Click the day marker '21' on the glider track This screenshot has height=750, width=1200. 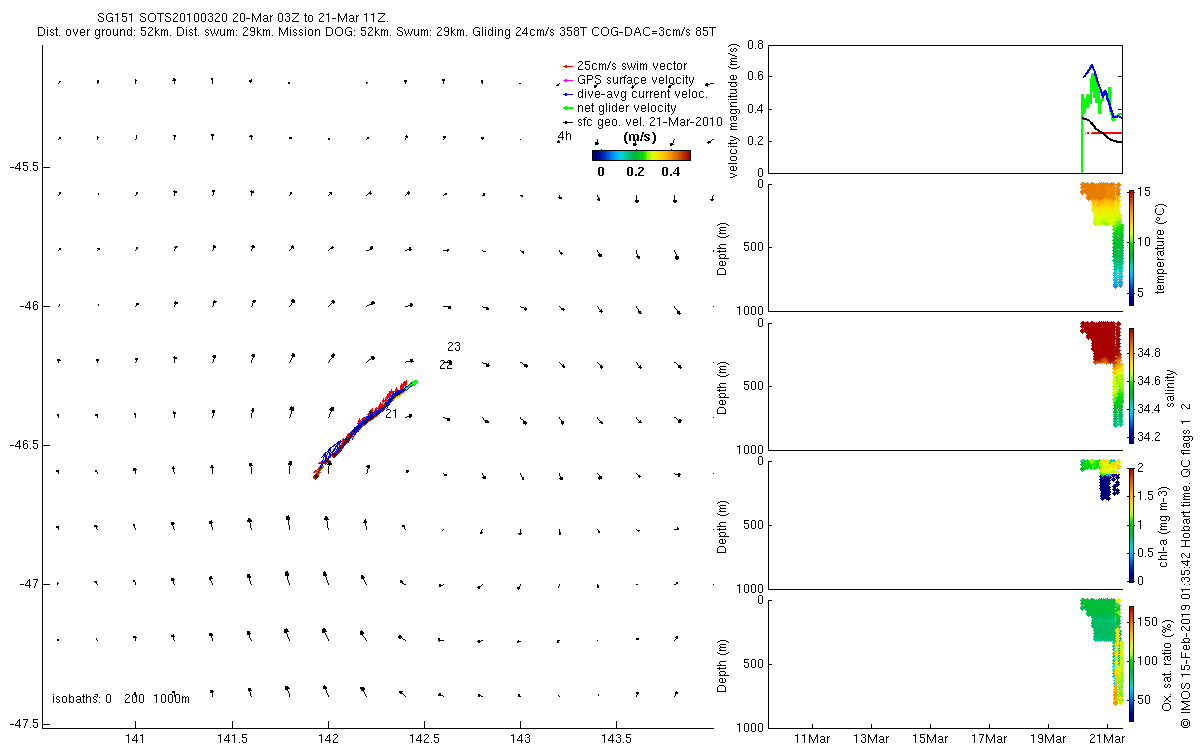click(392, 414)
